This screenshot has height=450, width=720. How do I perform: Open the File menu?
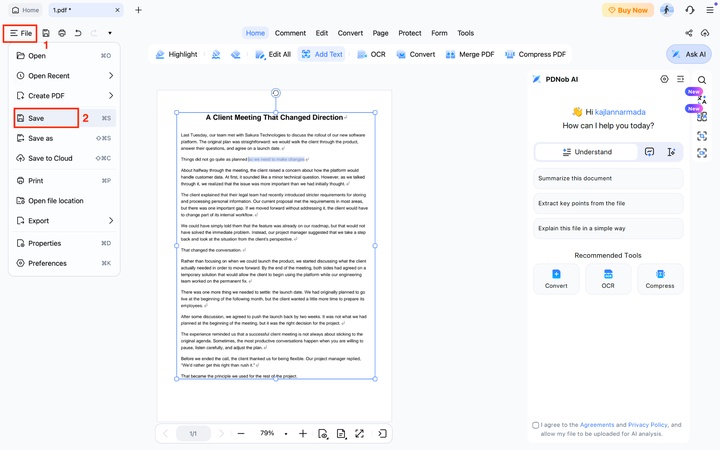pos(20,33)
